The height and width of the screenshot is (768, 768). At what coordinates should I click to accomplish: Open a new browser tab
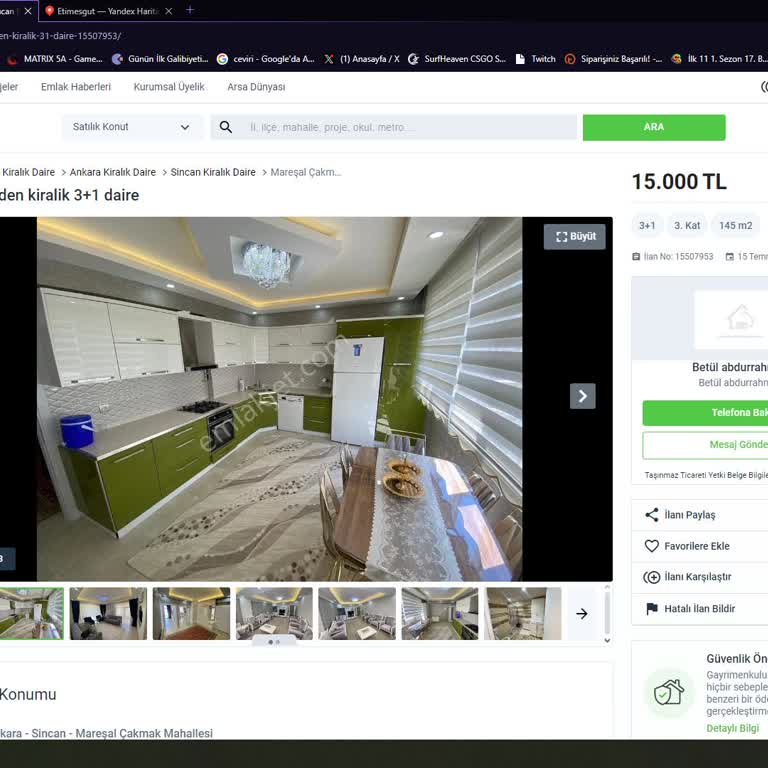[190, 10]
